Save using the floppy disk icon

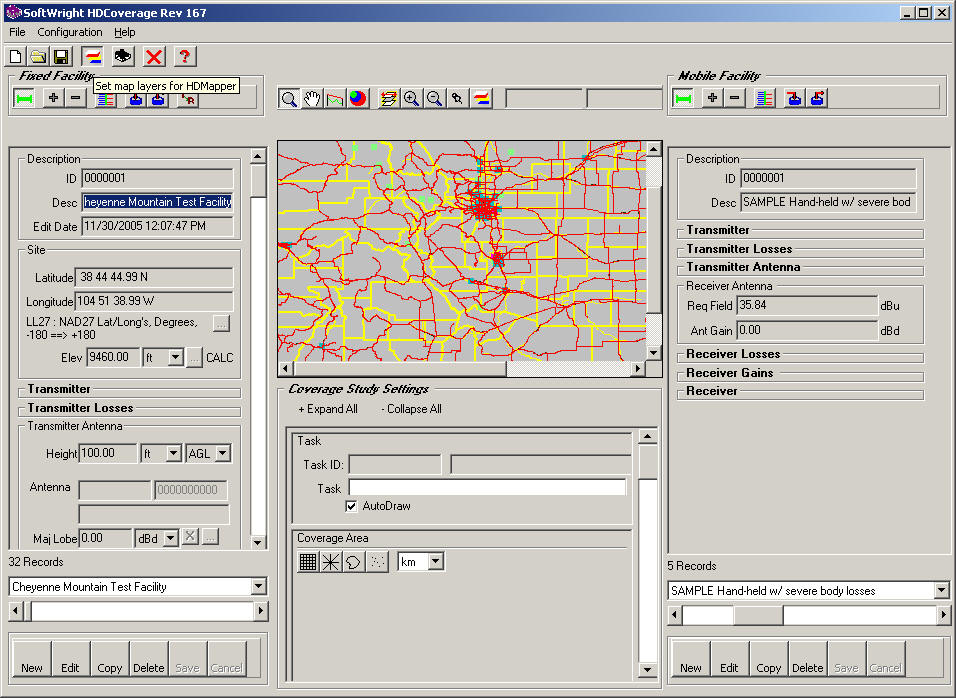[61, 57]
